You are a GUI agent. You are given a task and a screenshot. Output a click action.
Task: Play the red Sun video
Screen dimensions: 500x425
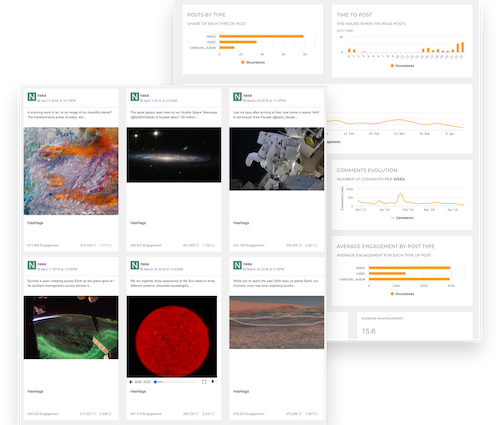[131, 382]
